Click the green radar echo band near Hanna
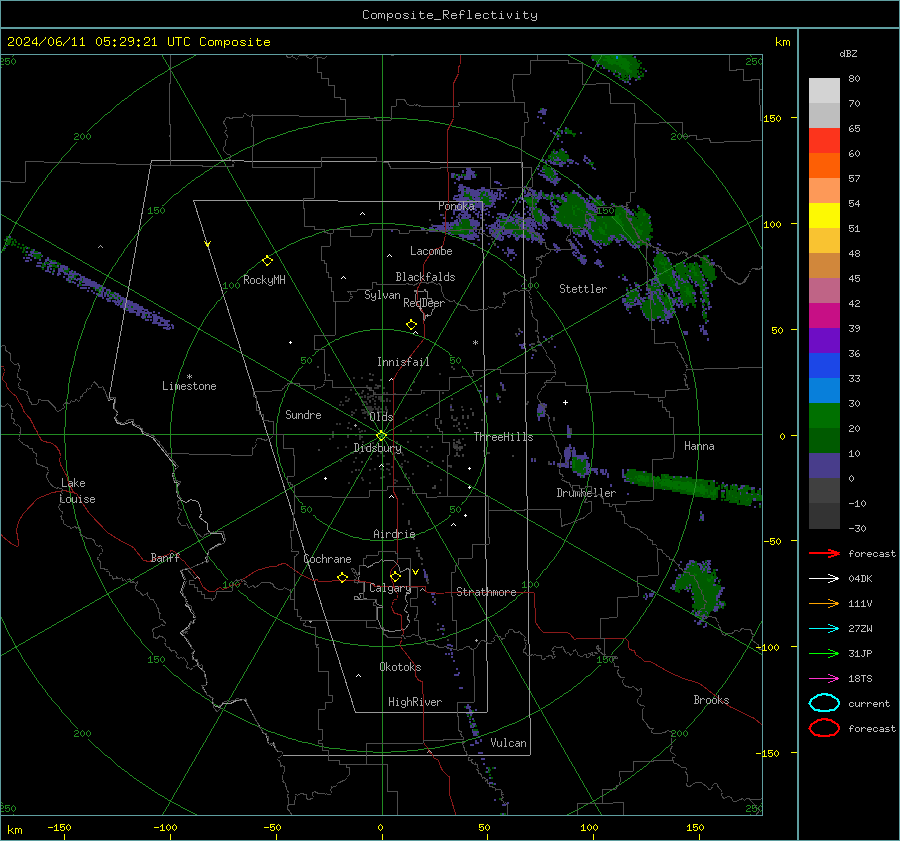The height and width of the screenshot is (841, 900). (692, 486)
